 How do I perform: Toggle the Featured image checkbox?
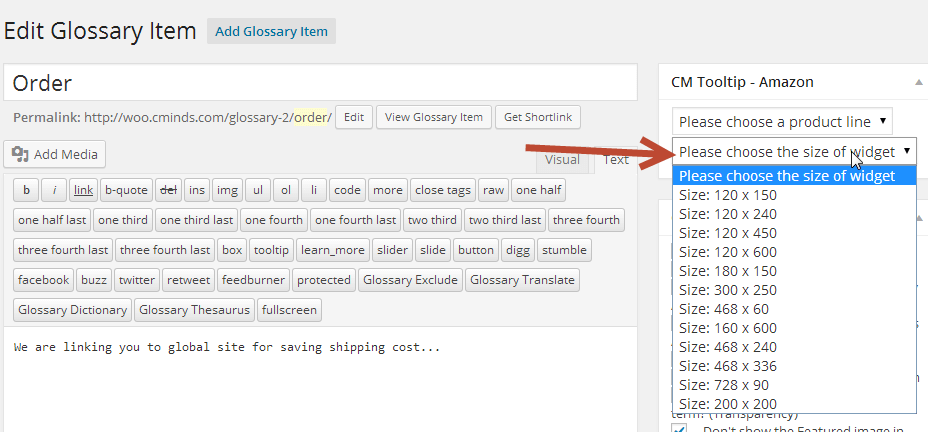click(x=680, y=428)
